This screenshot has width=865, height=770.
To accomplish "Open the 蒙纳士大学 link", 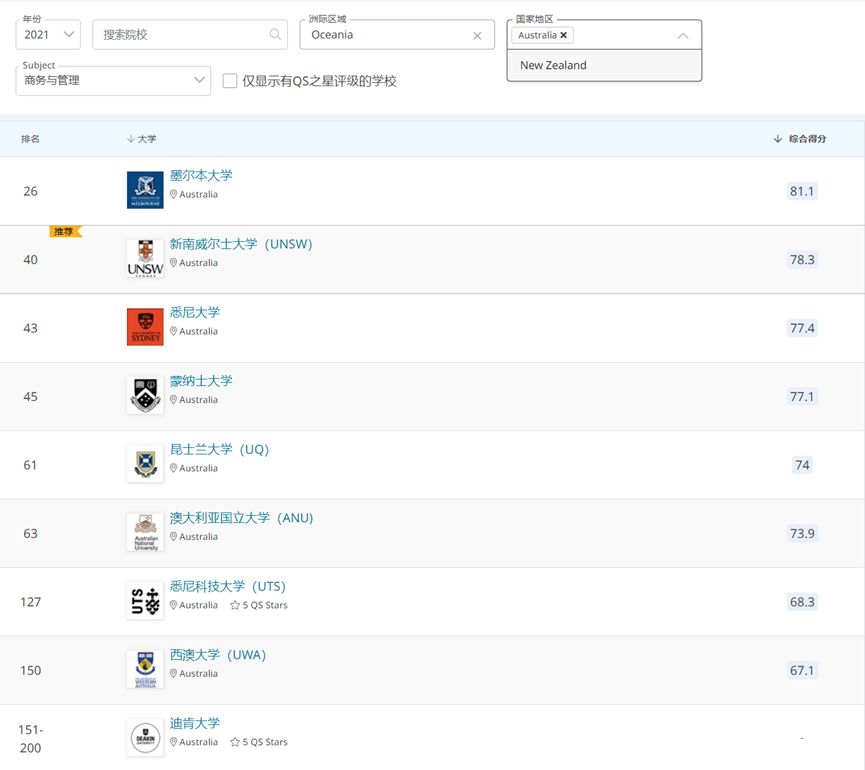I will tap(201, 381).
